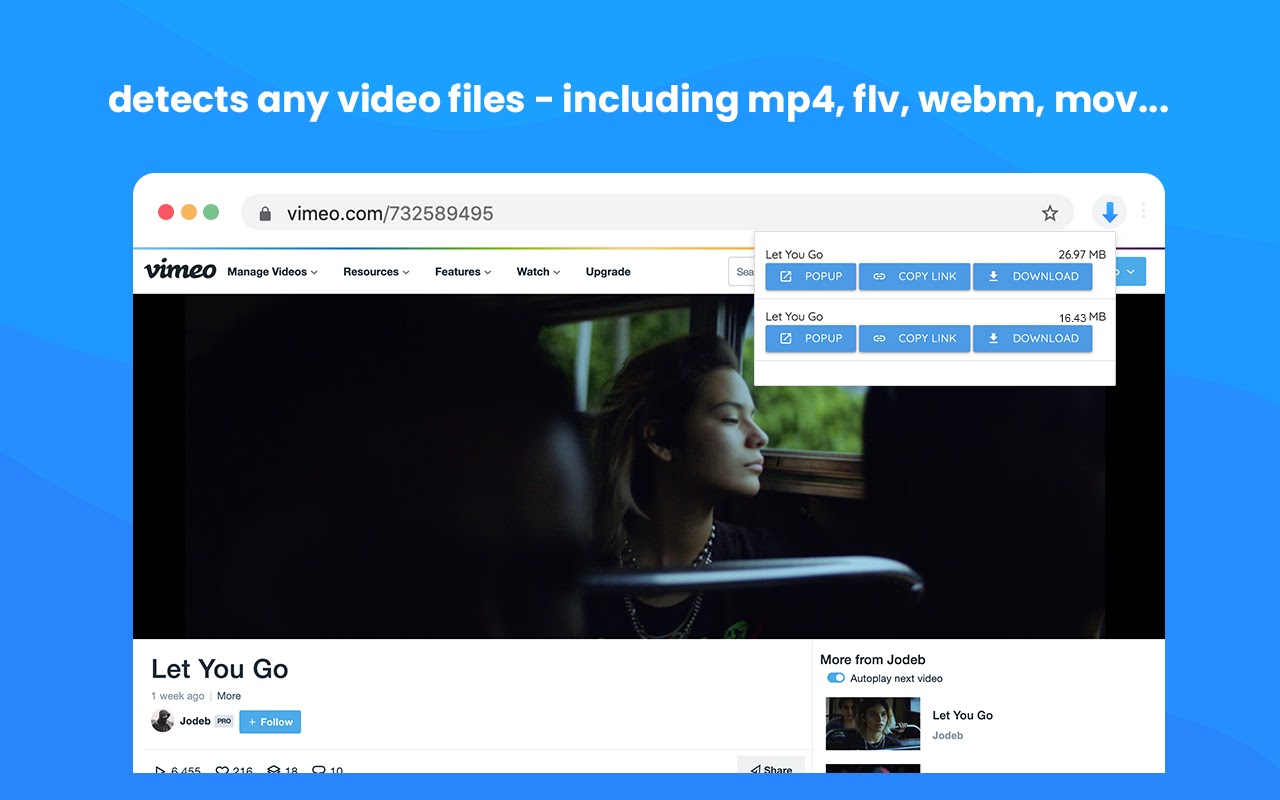Click the 'Let You Go' video title heading

pos(220,669)
